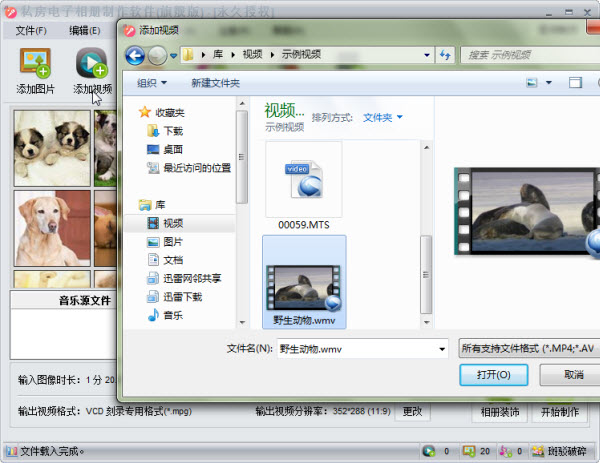
Task: Click the refresh arrows icon beside address bar
Action: pos(445,55)
